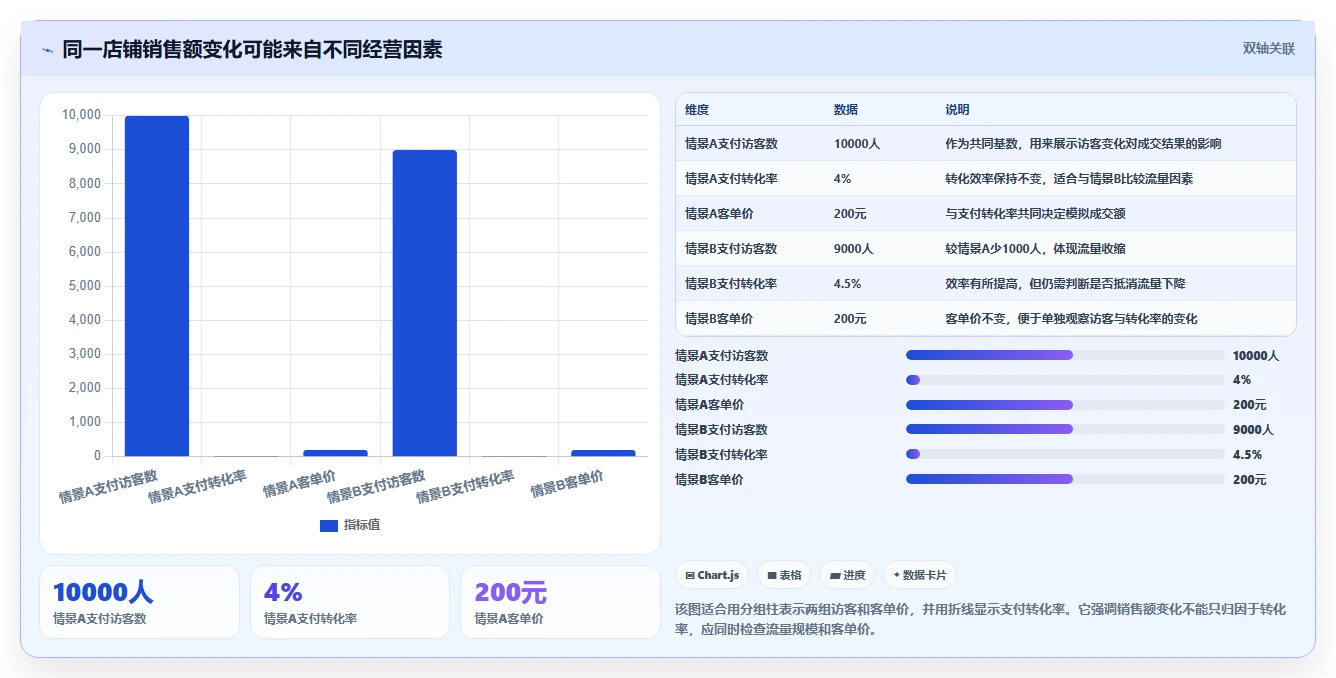Screen dimensions: 1336x678
Task: Click the description starting with '效率有所提高'
Action: [x=1065, y=284]
